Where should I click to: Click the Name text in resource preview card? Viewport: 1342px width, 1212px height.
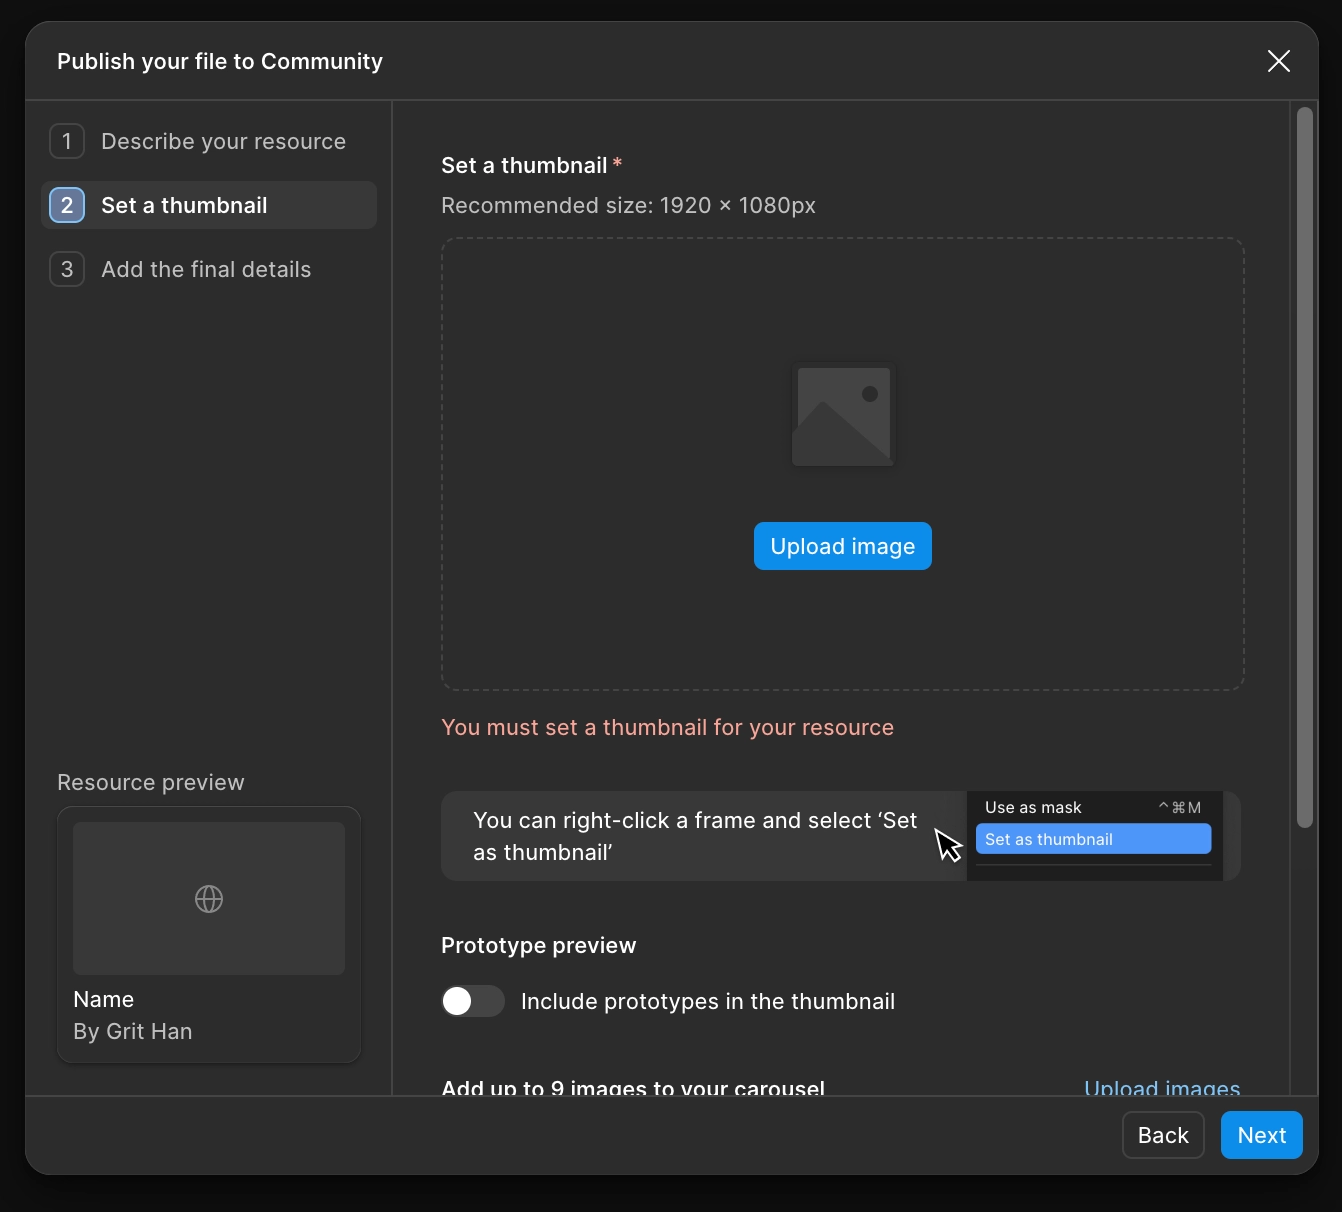(x=104, y=999)
